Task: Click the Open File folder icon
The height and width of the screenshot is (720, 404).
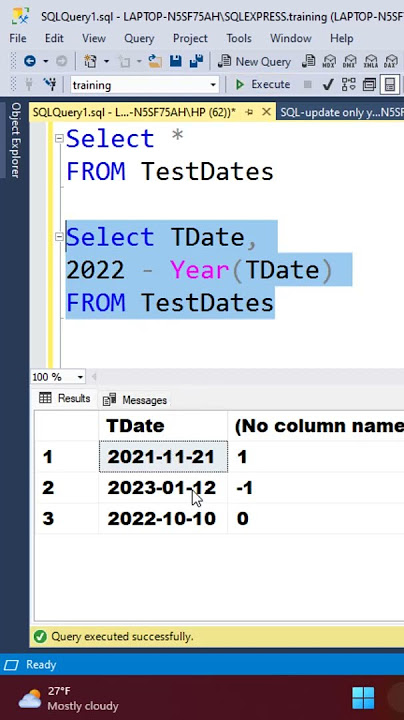Action: coord(155,61)
